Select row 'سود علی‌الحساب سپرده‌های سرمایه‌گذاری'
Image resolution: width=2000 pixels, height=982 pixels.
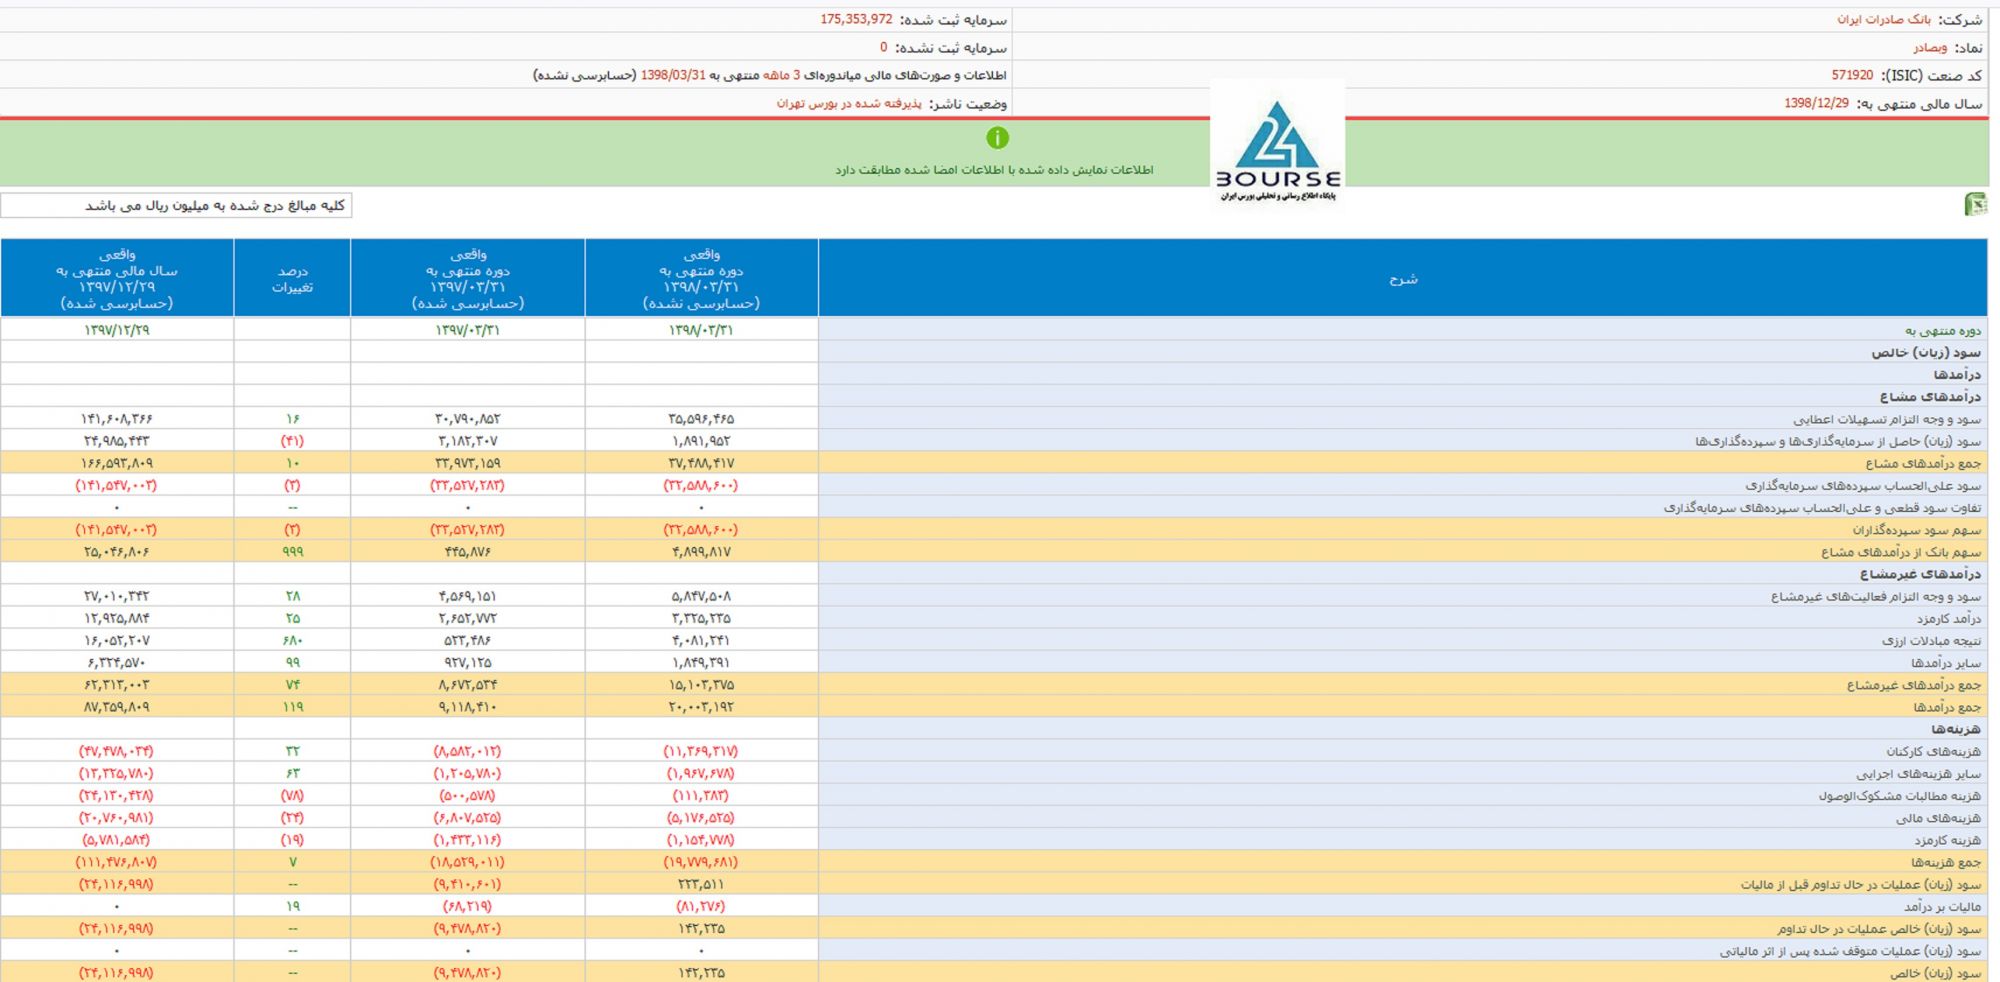click(994, 485)
